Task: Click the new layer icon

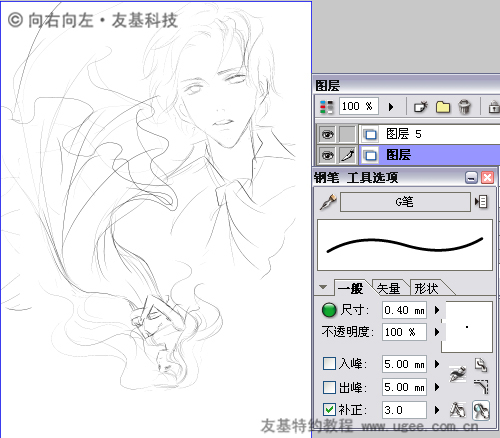Action: tap(421, 107)
